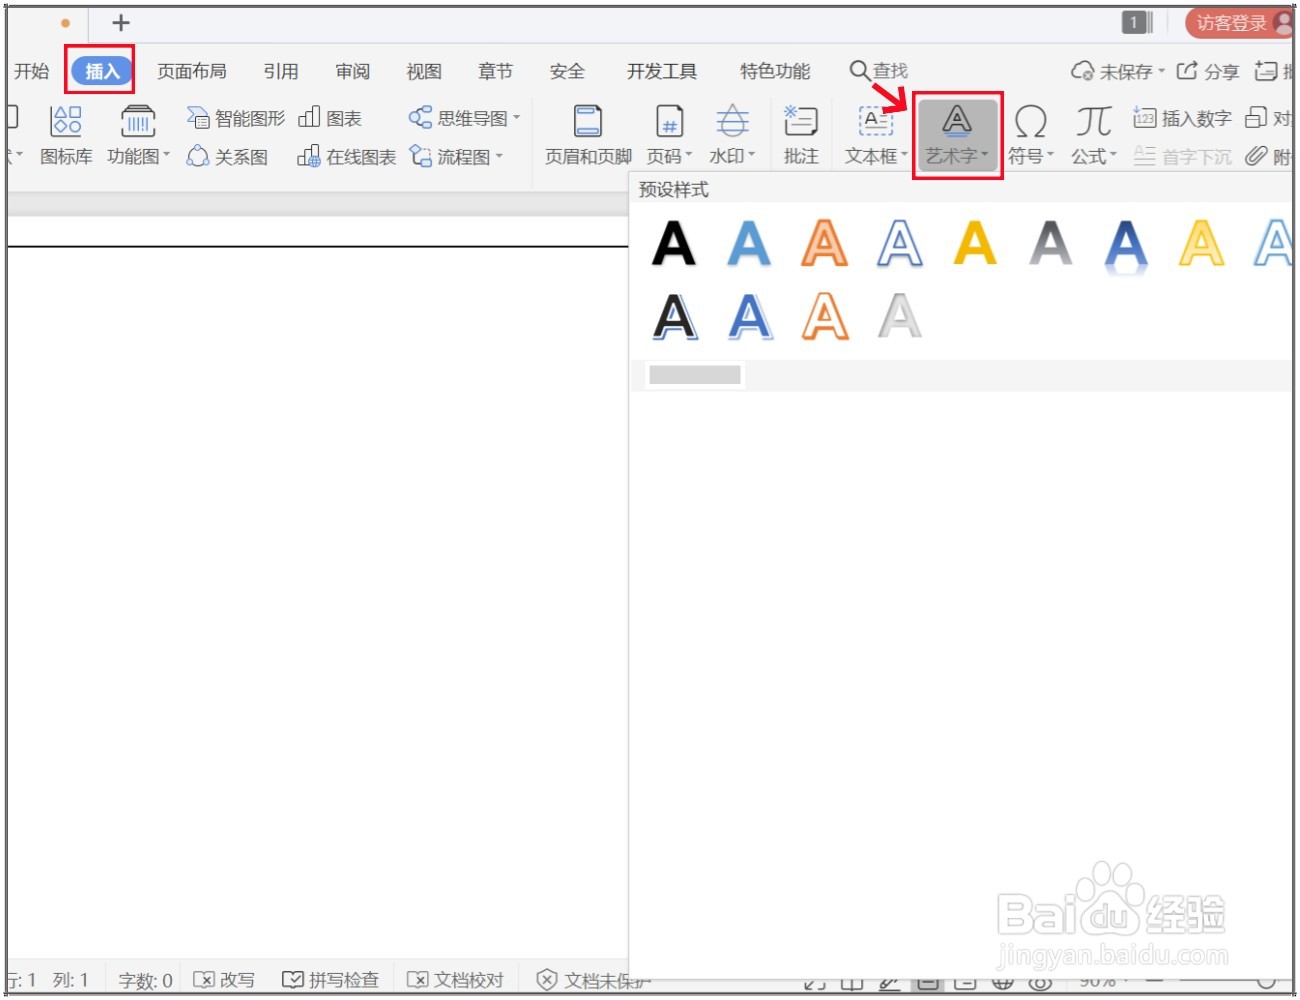Open the 页码 page number dropdown
The image size is (1300, 1000).
[669, 135]
